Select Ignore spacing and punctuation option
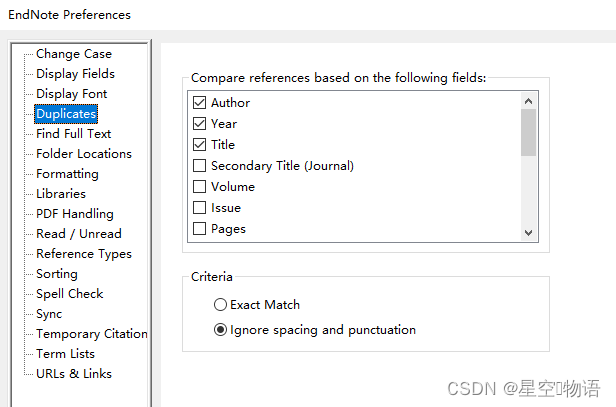The image size is (616, 407). pyautogui.click(x=221, y=330)
